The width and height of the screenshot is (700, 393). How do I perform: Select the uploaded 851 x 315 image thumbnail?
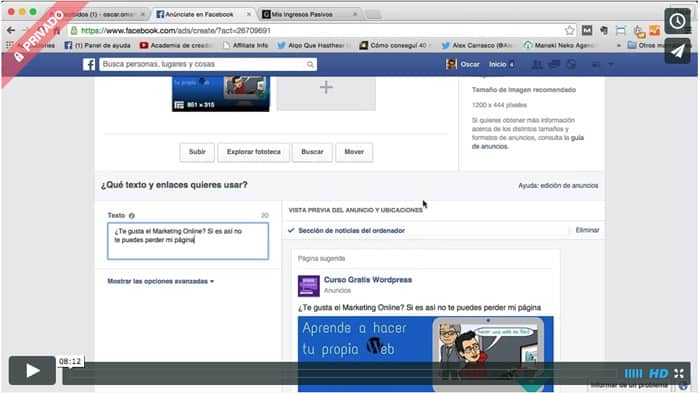[221, 93]
